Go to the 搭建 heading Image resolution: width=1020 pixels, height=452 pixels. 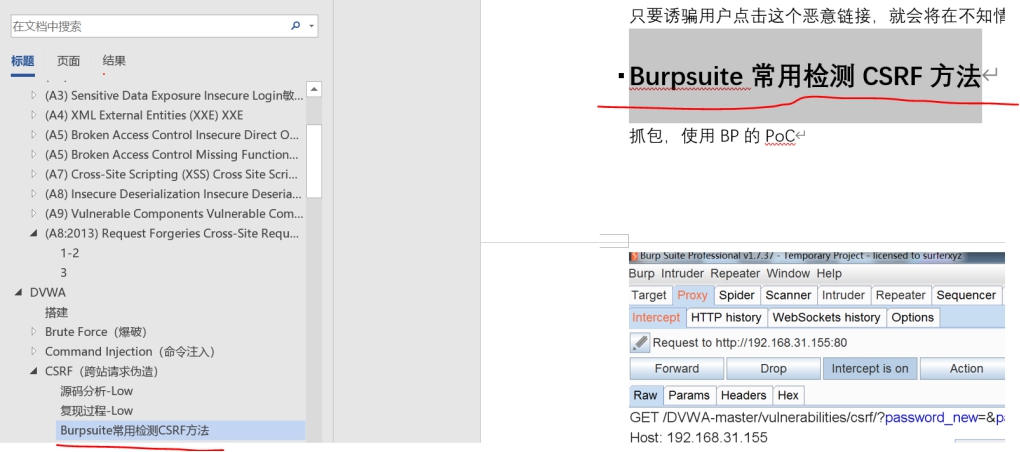[x=57, y=312]
